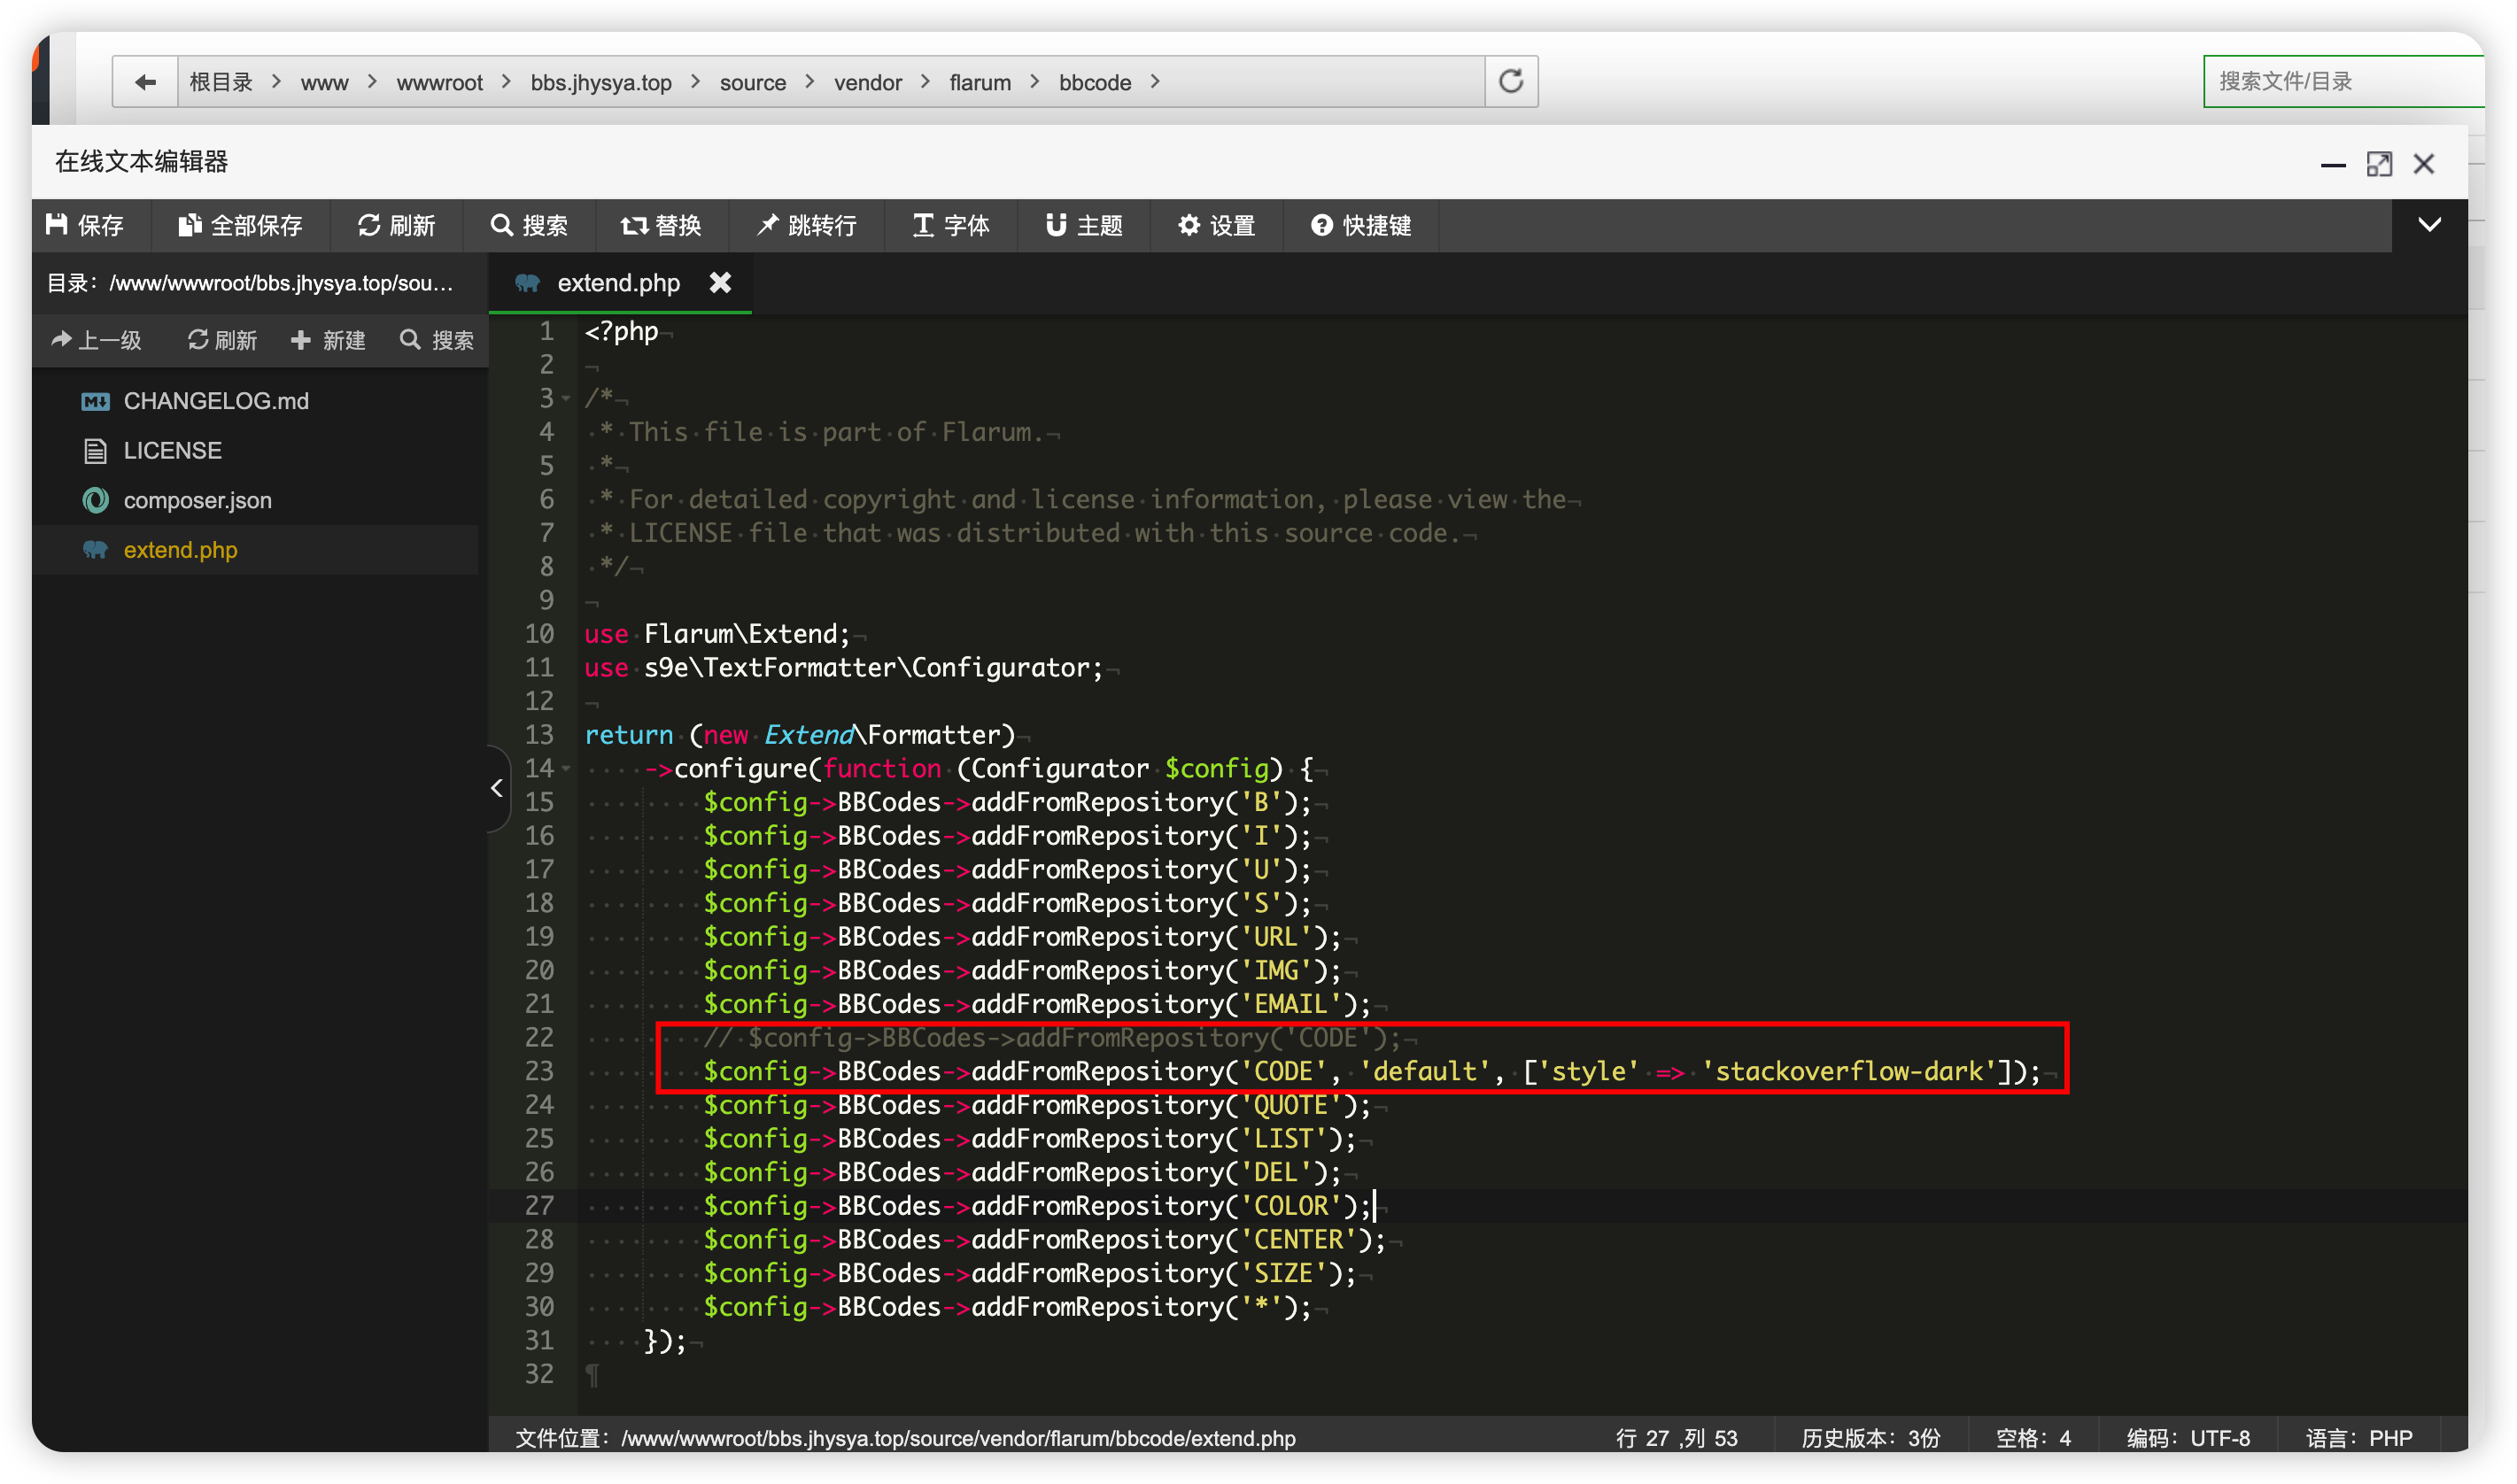The width and height of the screenshot is (2517, 1484).
Task: Open the Font (字体) settings
Action: point(923,225)
